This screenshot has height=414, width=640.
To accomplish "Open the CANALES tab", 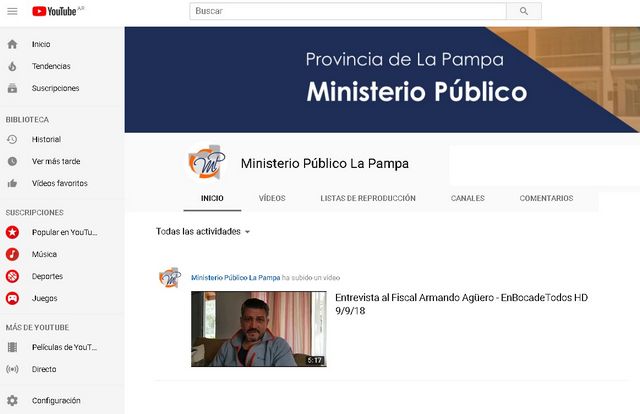I will coord(467,198).
